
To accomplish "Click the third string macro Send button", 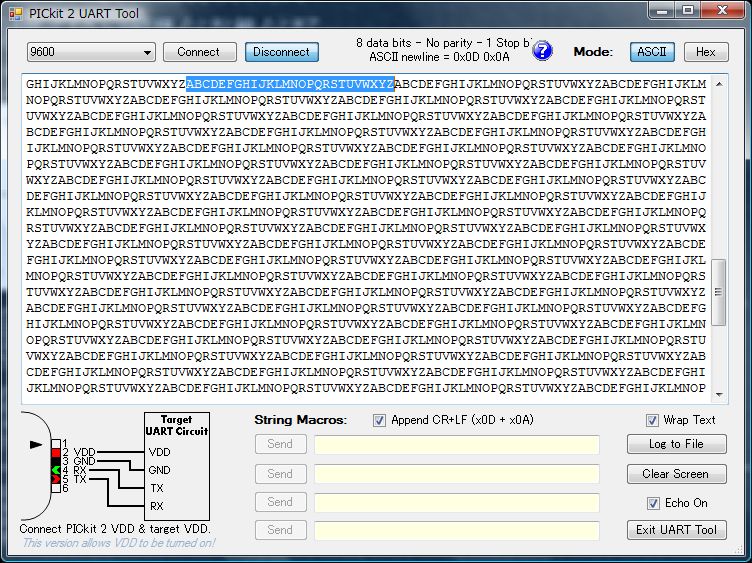I will click(x=281, y=502).
